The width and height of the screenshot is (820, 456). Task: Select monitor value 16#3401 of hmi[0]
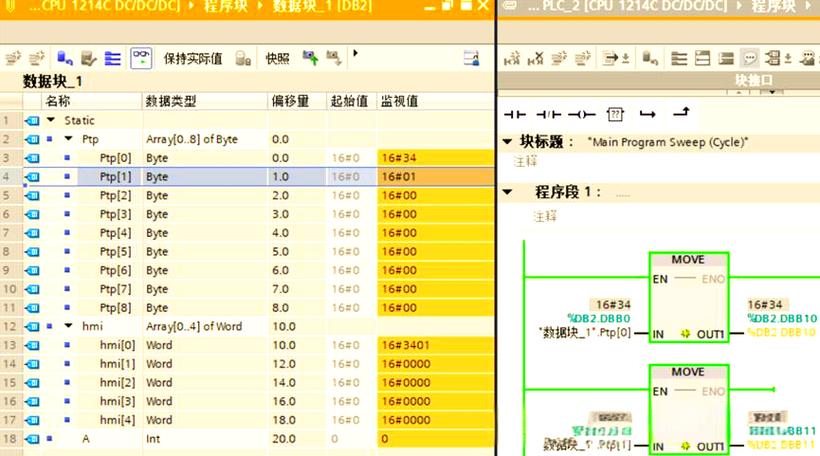pyautogui.click(x=436, y=345)
